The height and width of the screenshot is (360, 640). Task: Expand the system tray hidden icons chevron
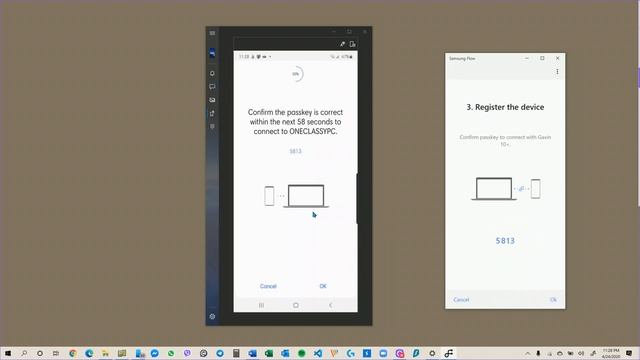point(527,353)
